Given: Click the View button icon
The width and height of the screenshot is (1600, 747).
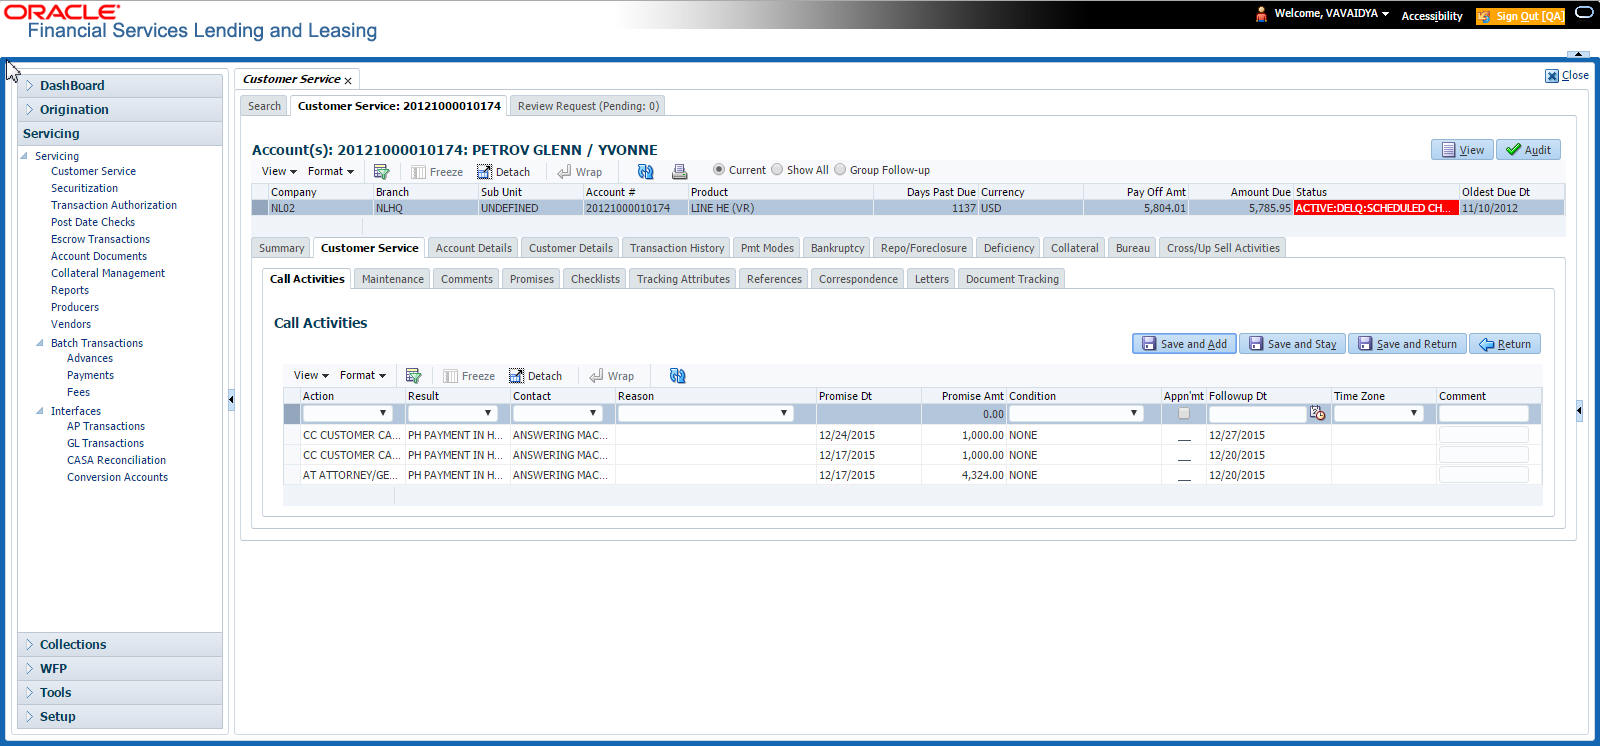Looking at the screenshot, I should click(x=1448, y=150).
